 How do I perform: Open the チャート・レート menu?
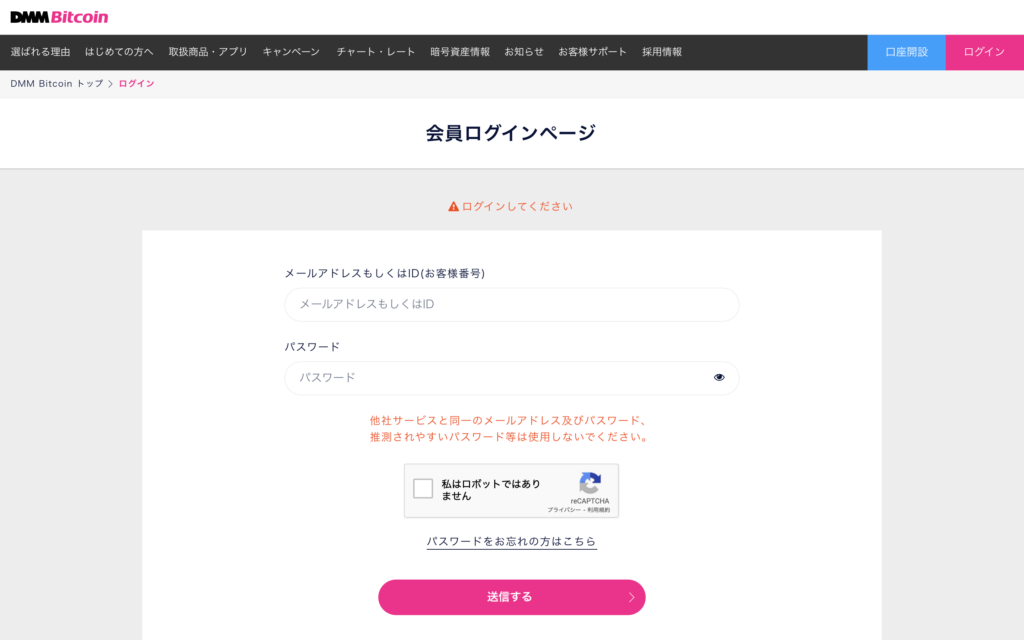[376, 52]
